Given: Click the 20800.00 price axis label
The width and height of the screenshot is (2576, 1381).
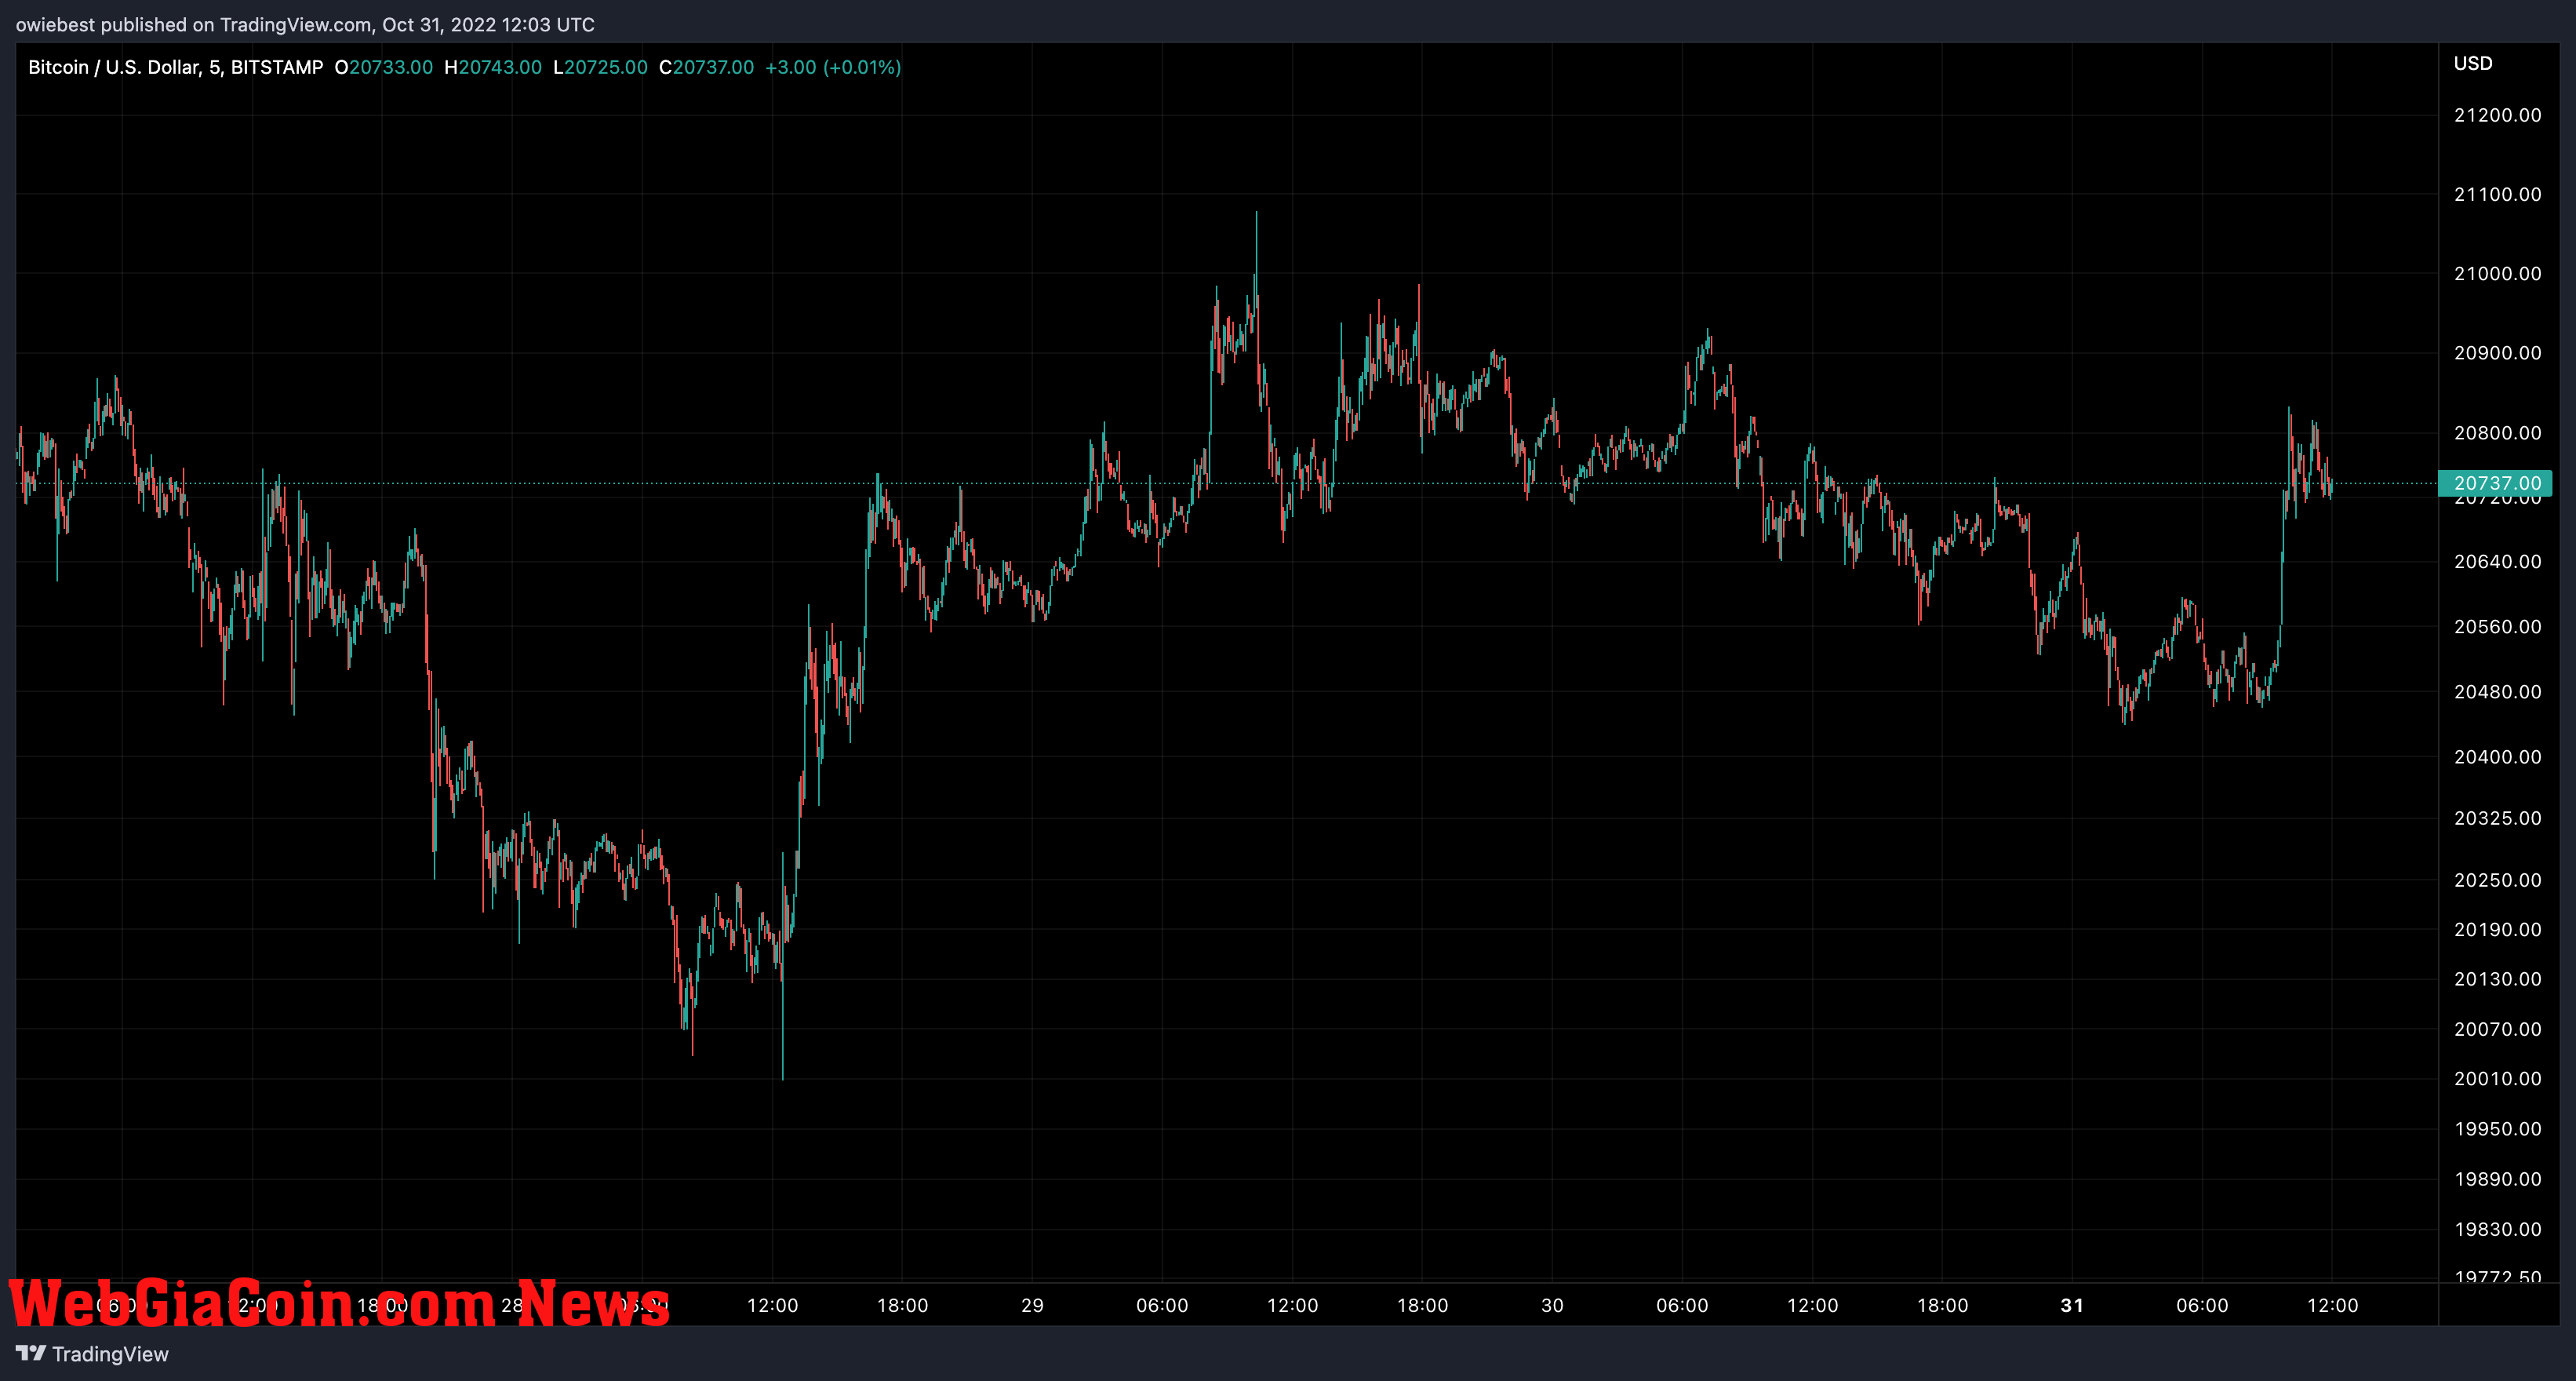Looking at the screenshot, I should pyautogui.click(x=2497, y=432).
